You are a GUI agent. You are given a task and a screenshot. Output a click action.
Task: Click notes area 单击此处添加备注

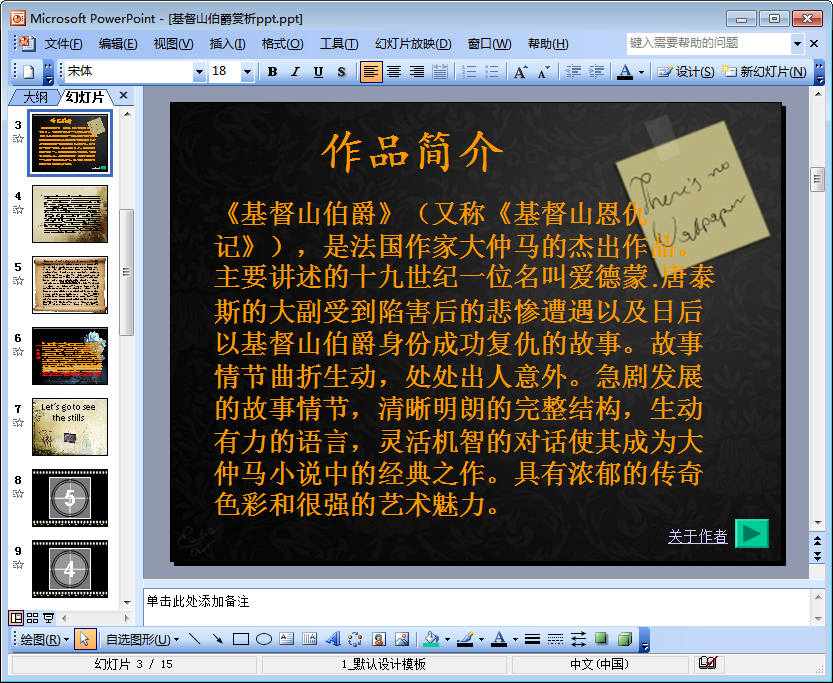[477, 607]
